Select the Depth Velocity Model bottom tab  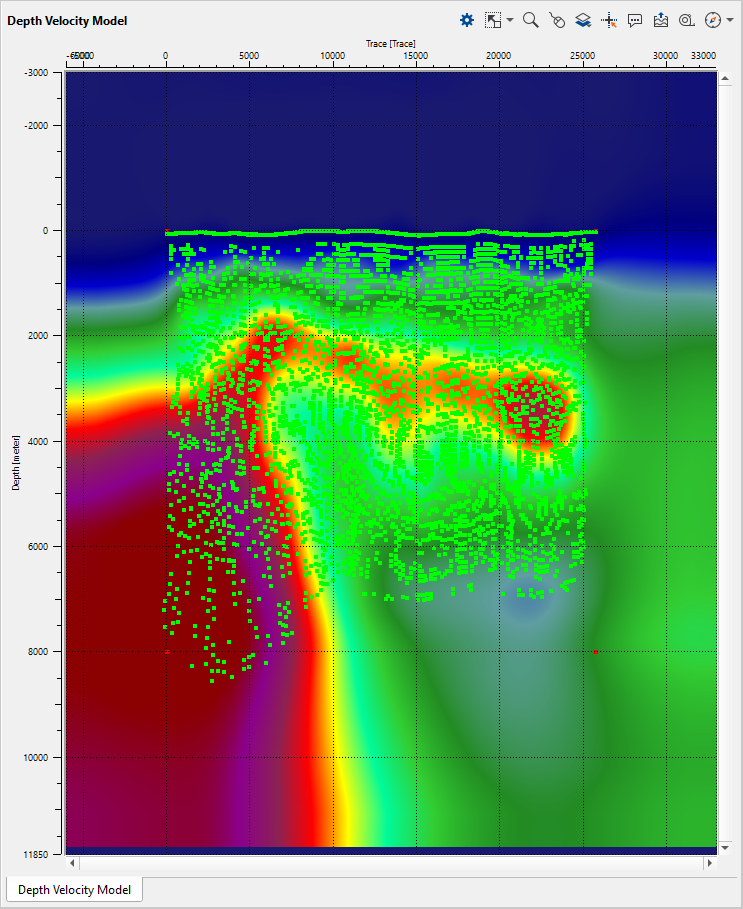coord(75,889)
